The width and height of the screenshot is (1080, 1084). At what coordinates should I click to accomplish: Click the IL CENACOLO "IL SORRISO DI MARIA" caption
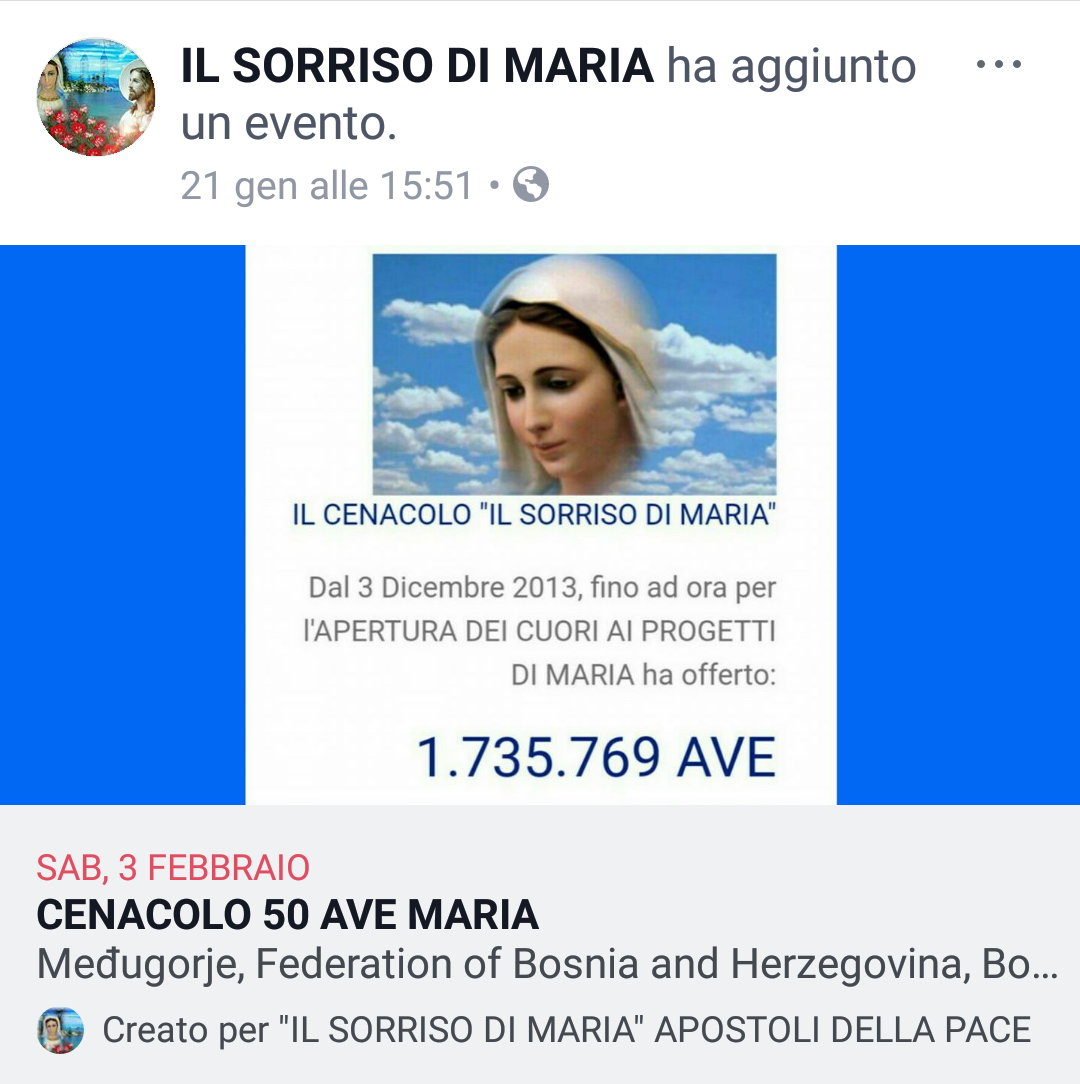pos(534,514)
